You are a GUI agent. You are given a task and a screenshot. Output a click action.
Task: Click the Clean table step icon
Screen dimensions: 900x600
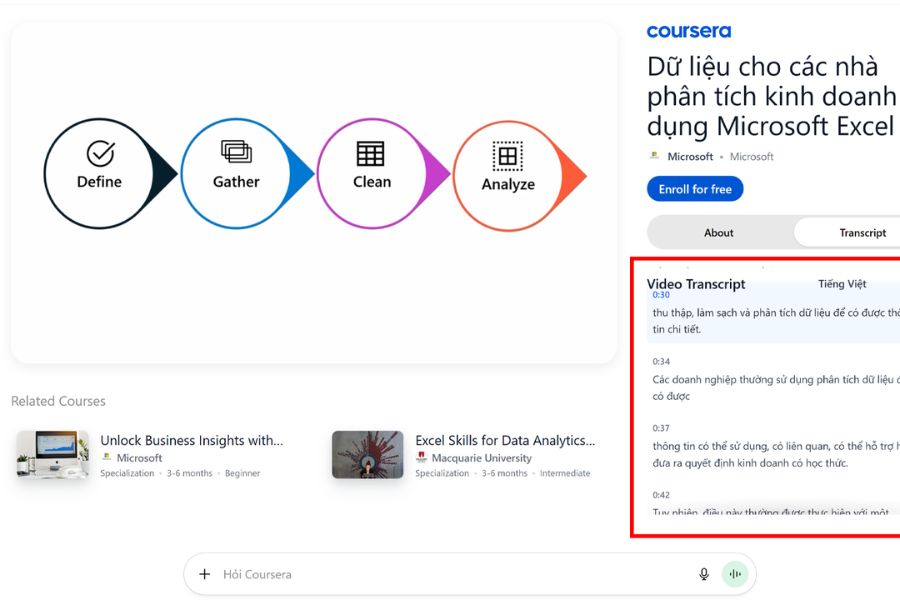tap(370, 153)
